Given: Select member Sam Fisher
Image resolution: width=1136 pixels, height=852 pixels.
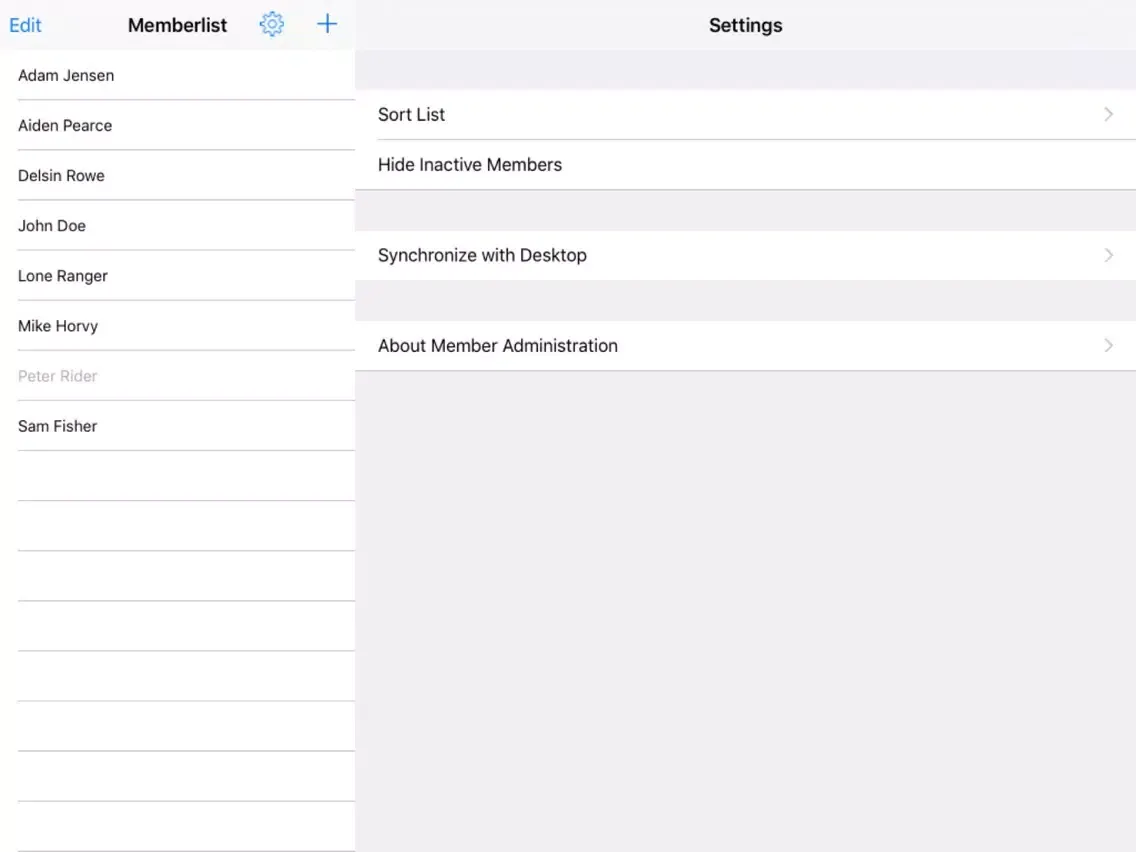Looking at the screenshot, I should 178,425.
